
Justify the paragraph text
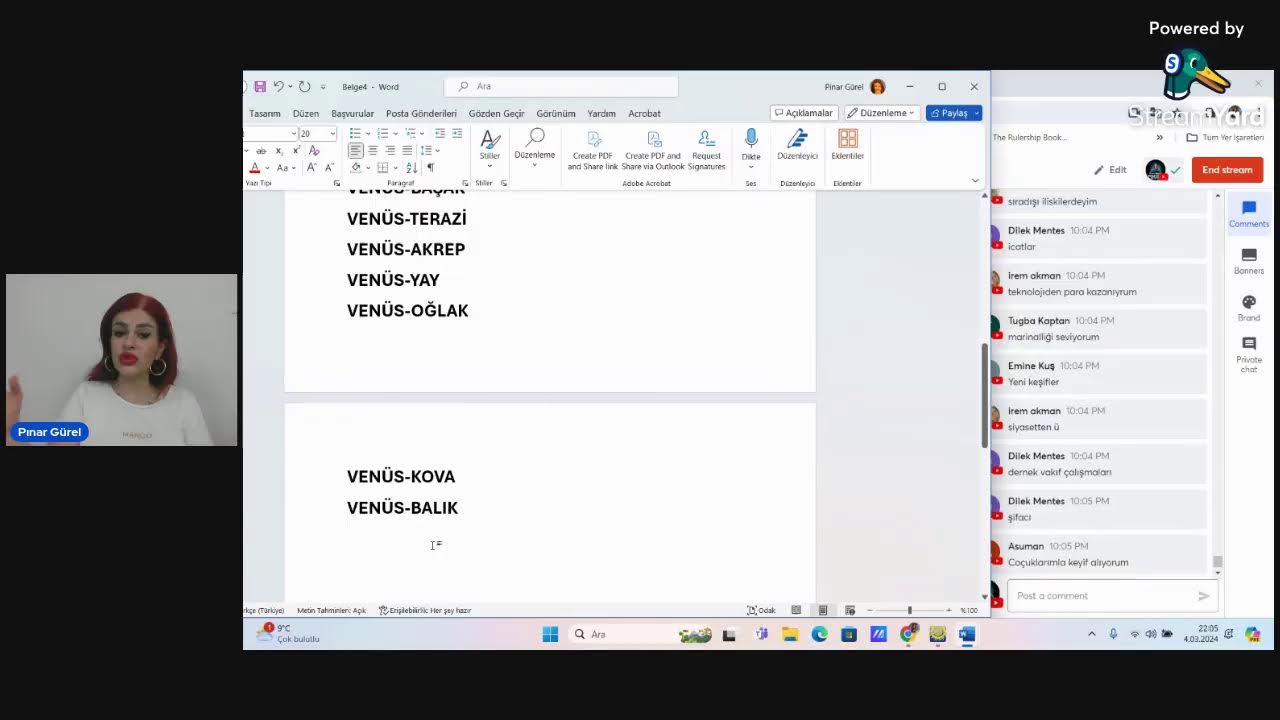[x=406, y=150]
